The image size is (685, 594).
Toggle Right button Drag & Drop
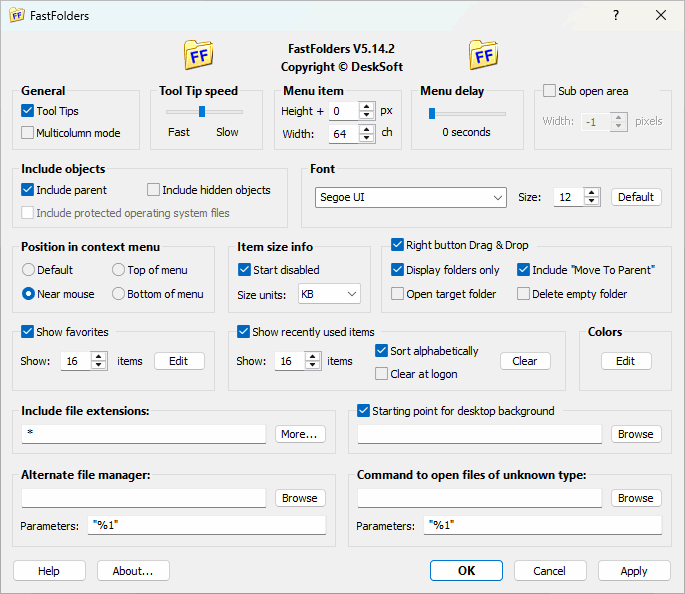398,245
